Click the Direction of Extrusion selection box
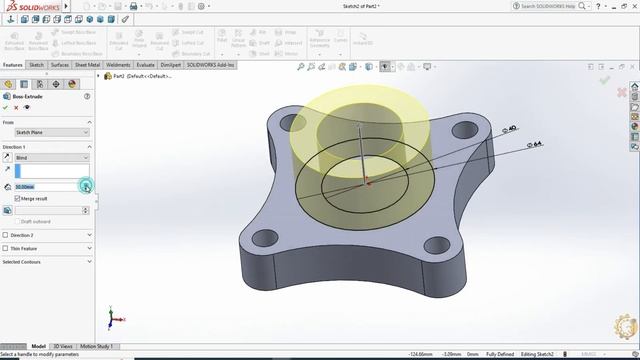The height and width of the screenshot is (360, 640). point(52,171)
